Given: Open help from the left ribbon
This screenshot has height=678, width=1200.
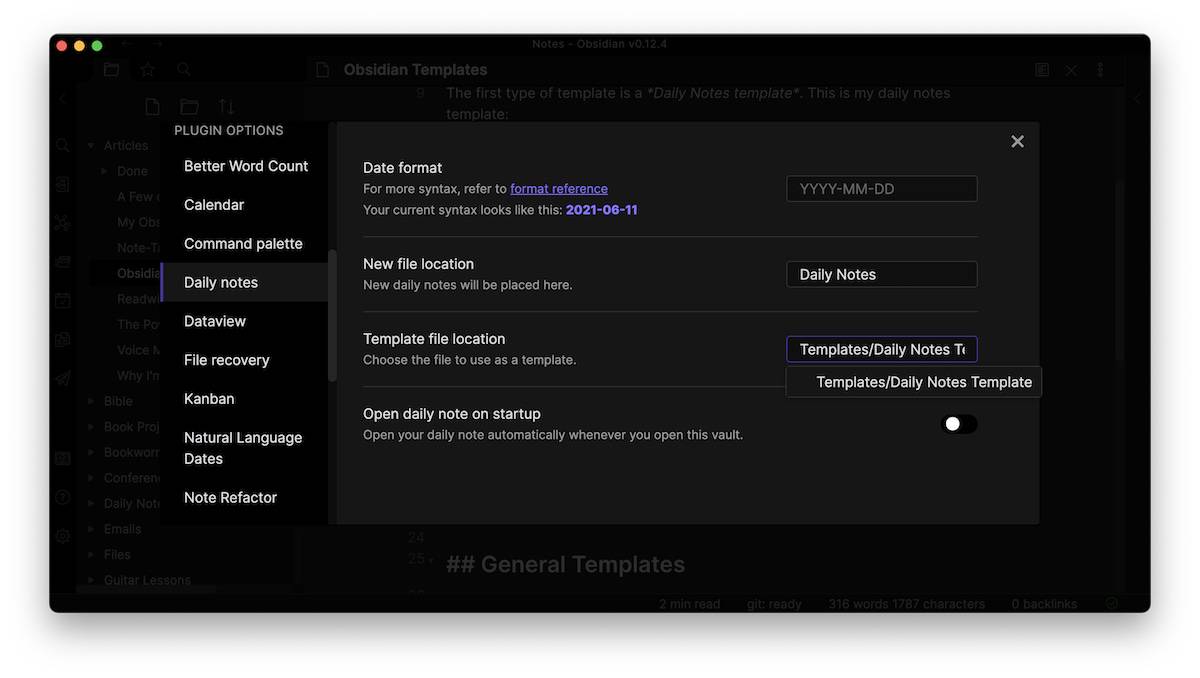Looking at the screenshot, I should click(x=62, y=497).
